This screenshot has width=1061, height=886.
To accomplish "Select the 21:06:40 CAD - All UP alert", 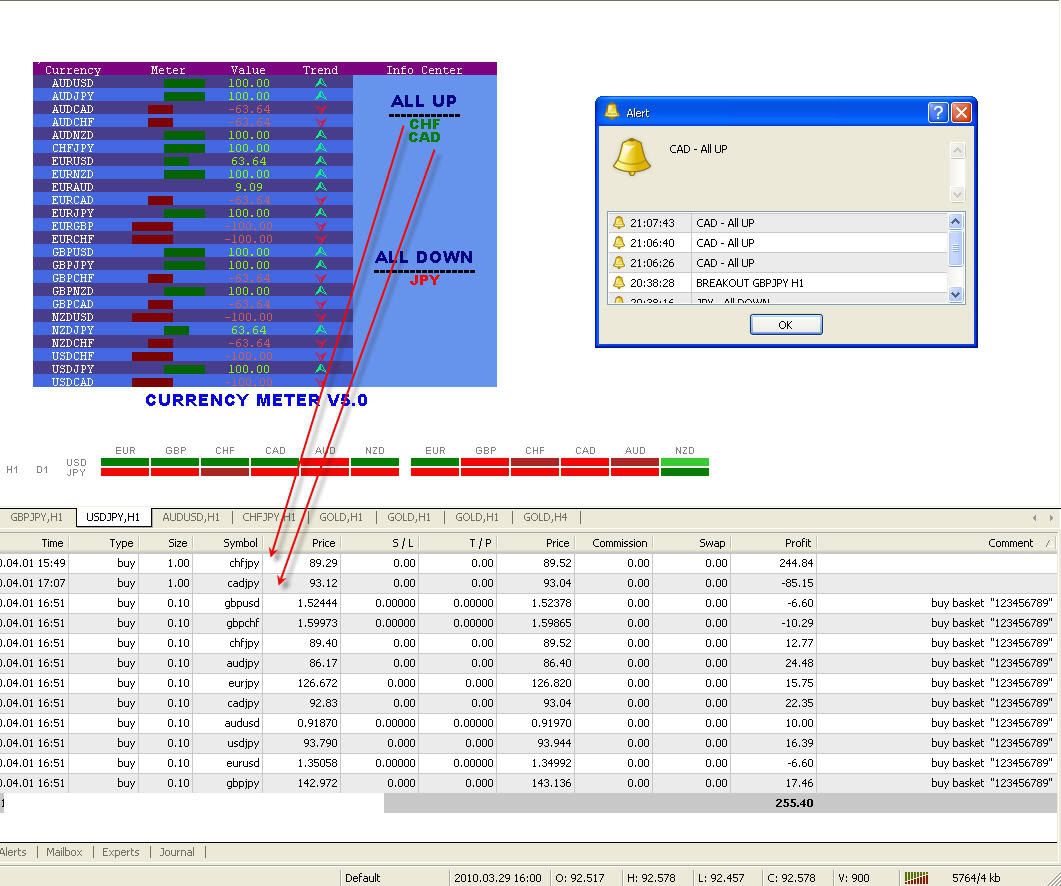I will [x=777, y=242].
